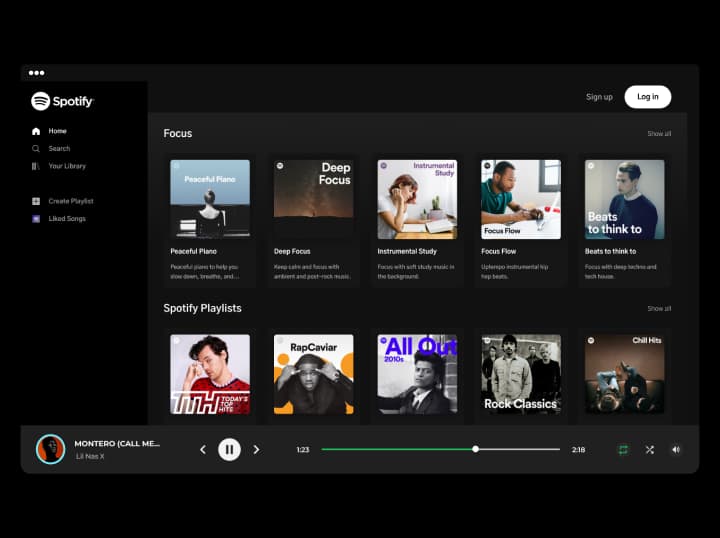The image size is (720, 538).
Task: Click the Liked Songs heart icon
Action: point(36,219)
